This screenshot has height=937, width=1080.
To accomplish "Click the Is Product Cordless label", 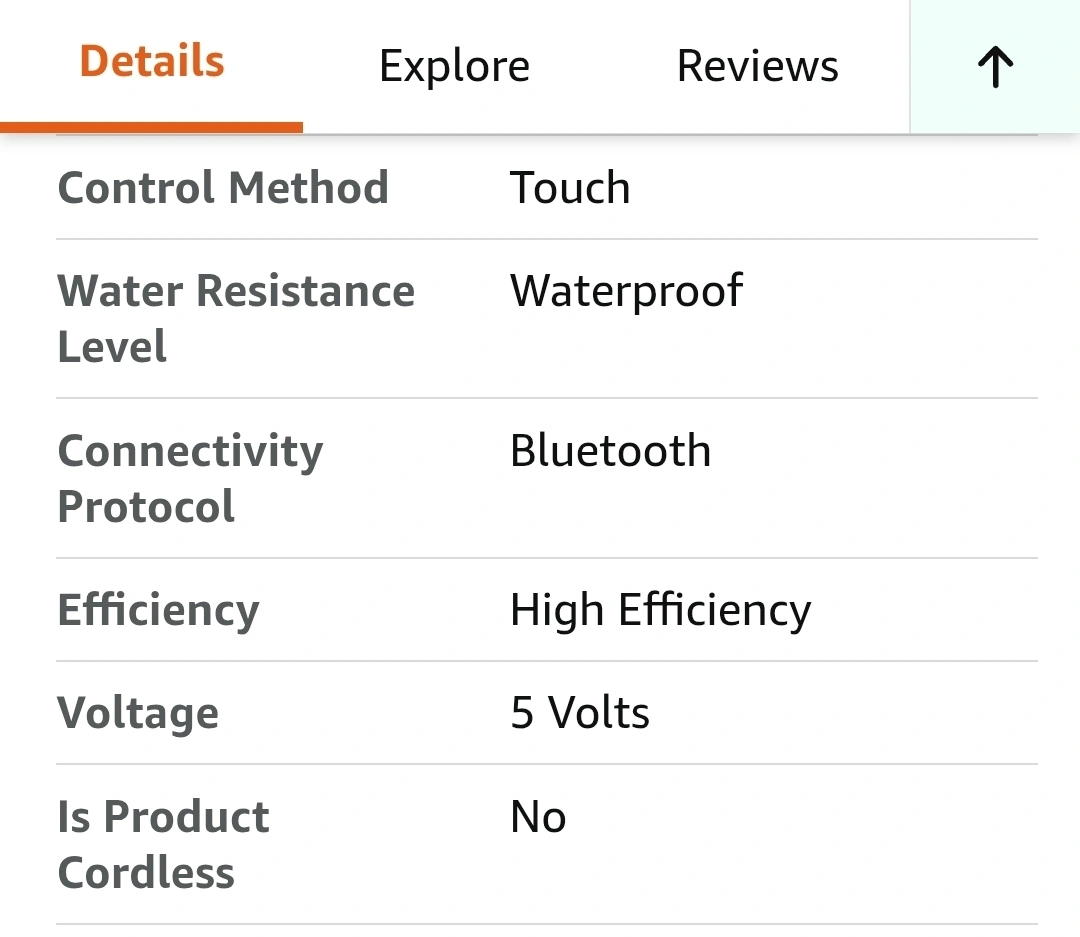I will point(163,844).
